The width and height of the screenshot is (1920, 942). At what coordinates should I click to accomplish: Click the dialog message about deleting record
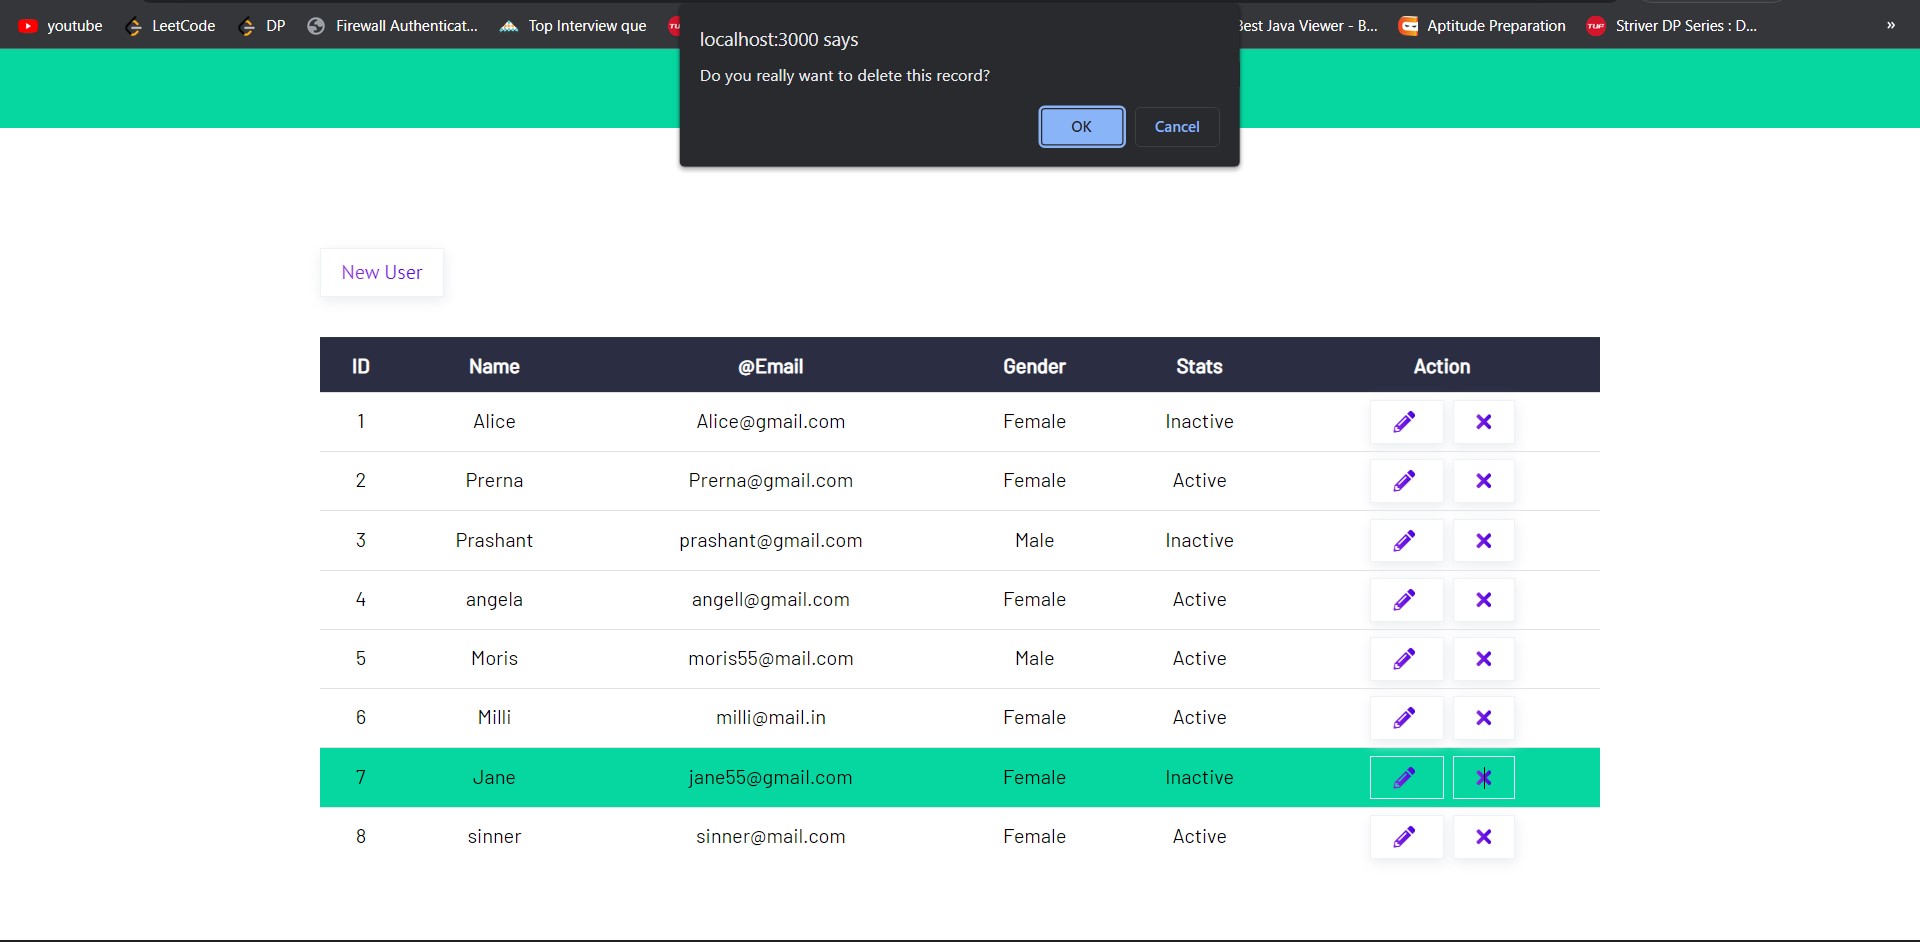point(845,76)
